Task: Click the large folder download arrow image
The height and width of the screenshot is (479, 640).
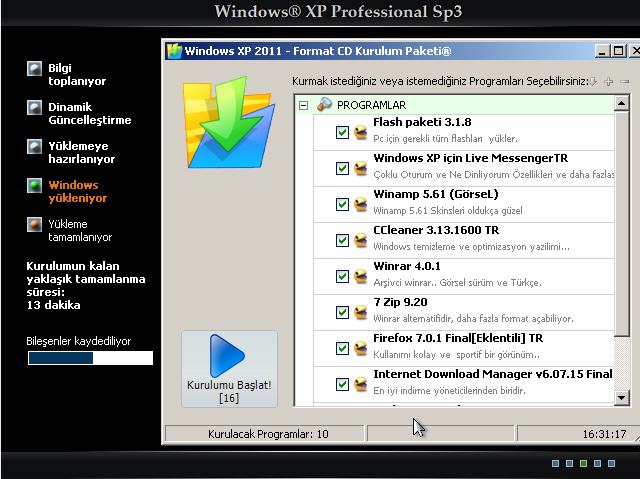Action: pyautogui.click(x=229, y=122)
